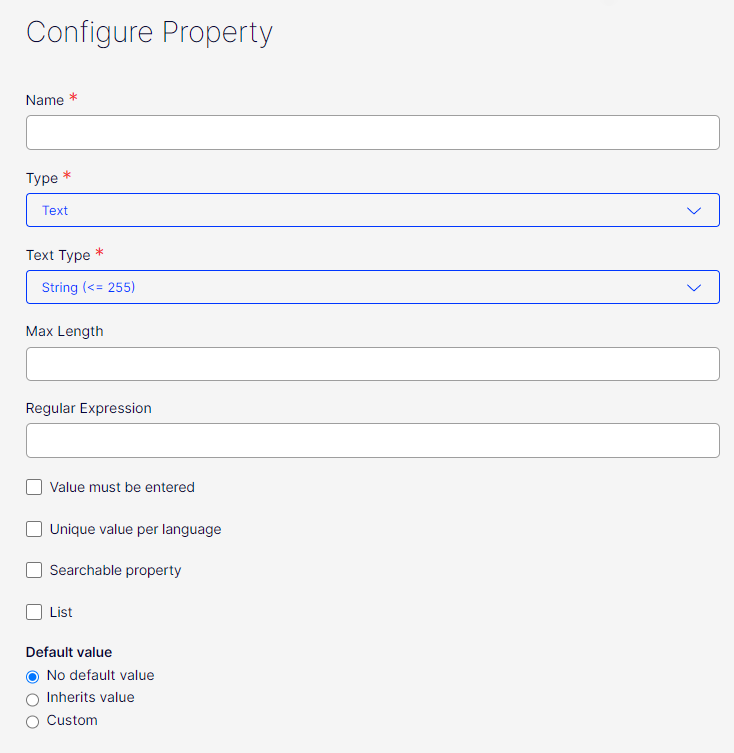Select the Custom default value radio
Image resolution: width=734 pixels, height=753 pixels.
[33, 721]
